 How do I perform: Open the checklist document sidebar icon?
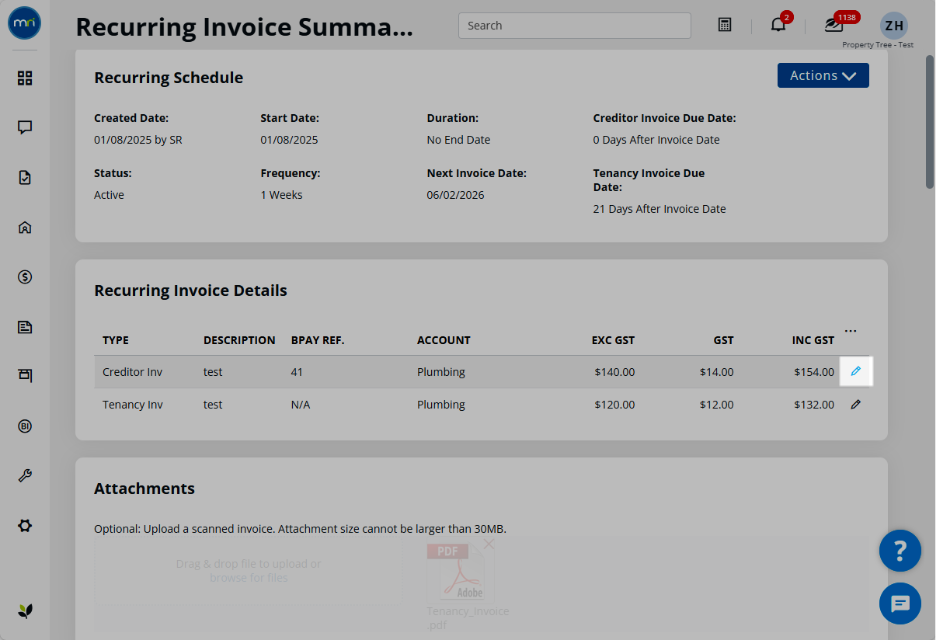pos(24,177)
